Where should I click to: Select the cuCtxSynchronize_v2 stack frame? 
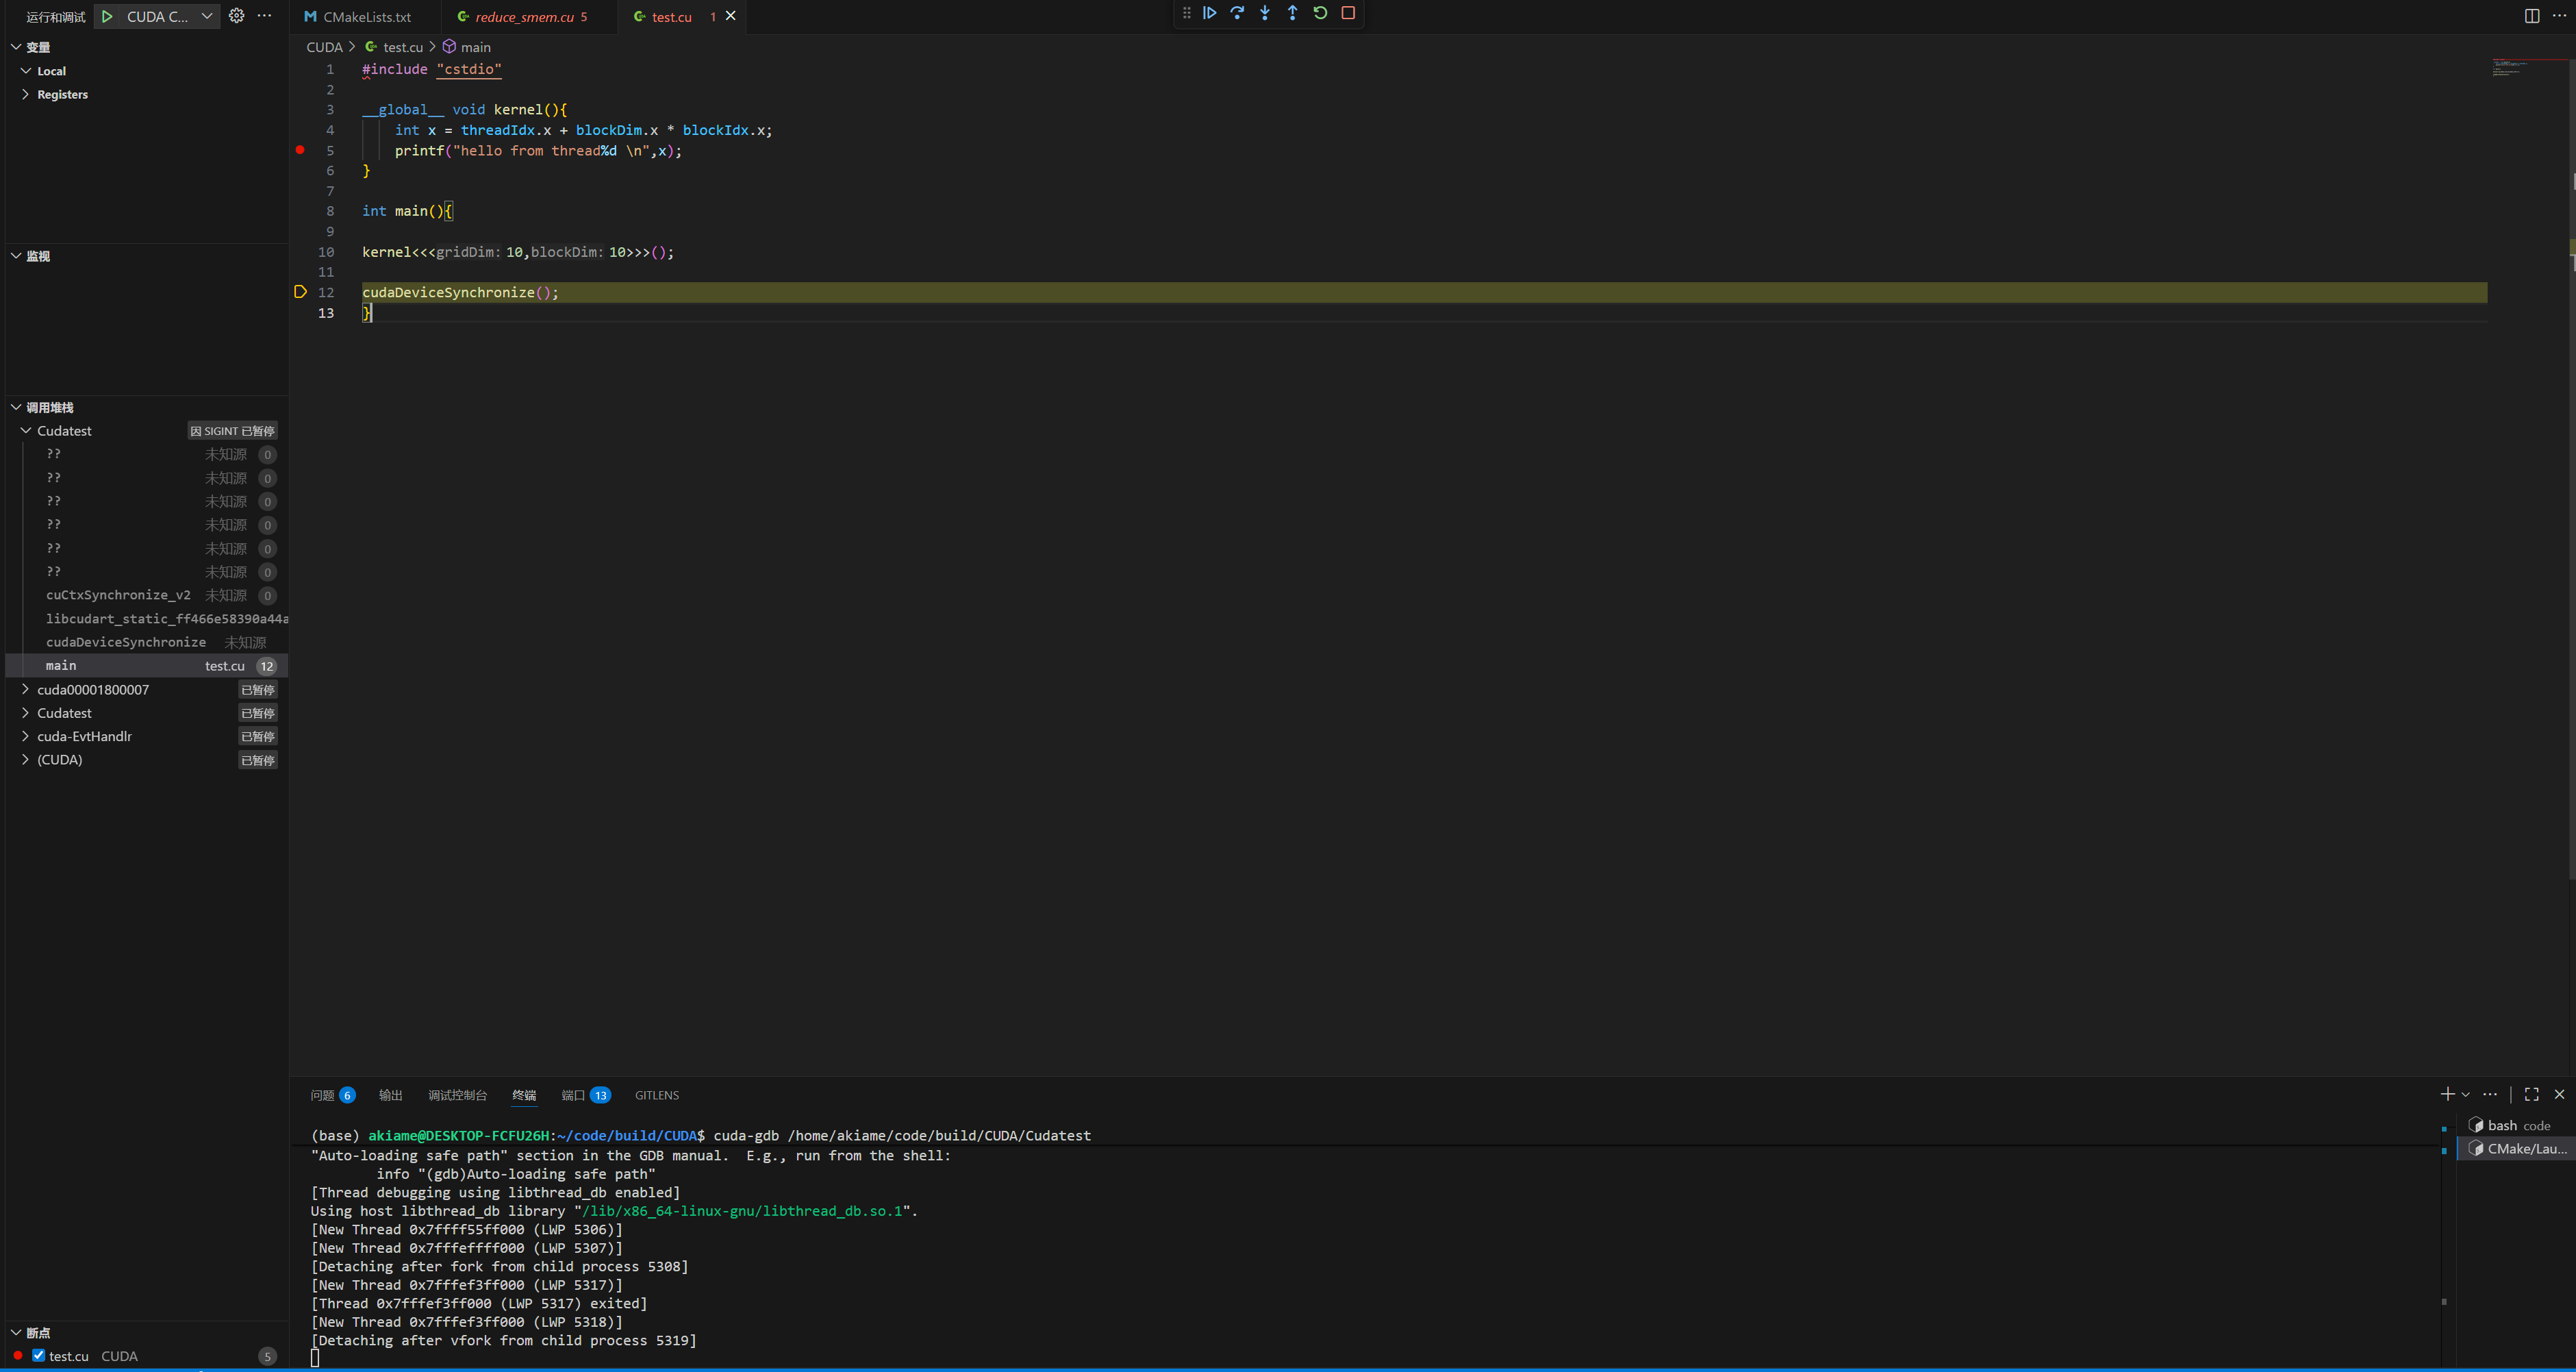118,595
